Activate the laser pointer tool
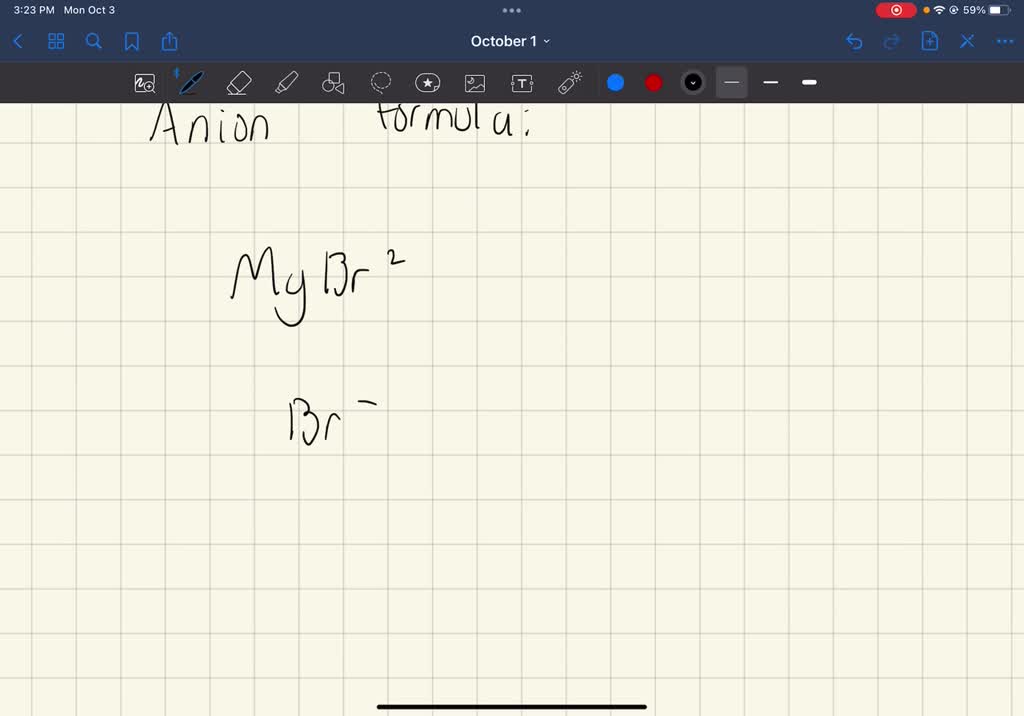 tap(569, 82)
